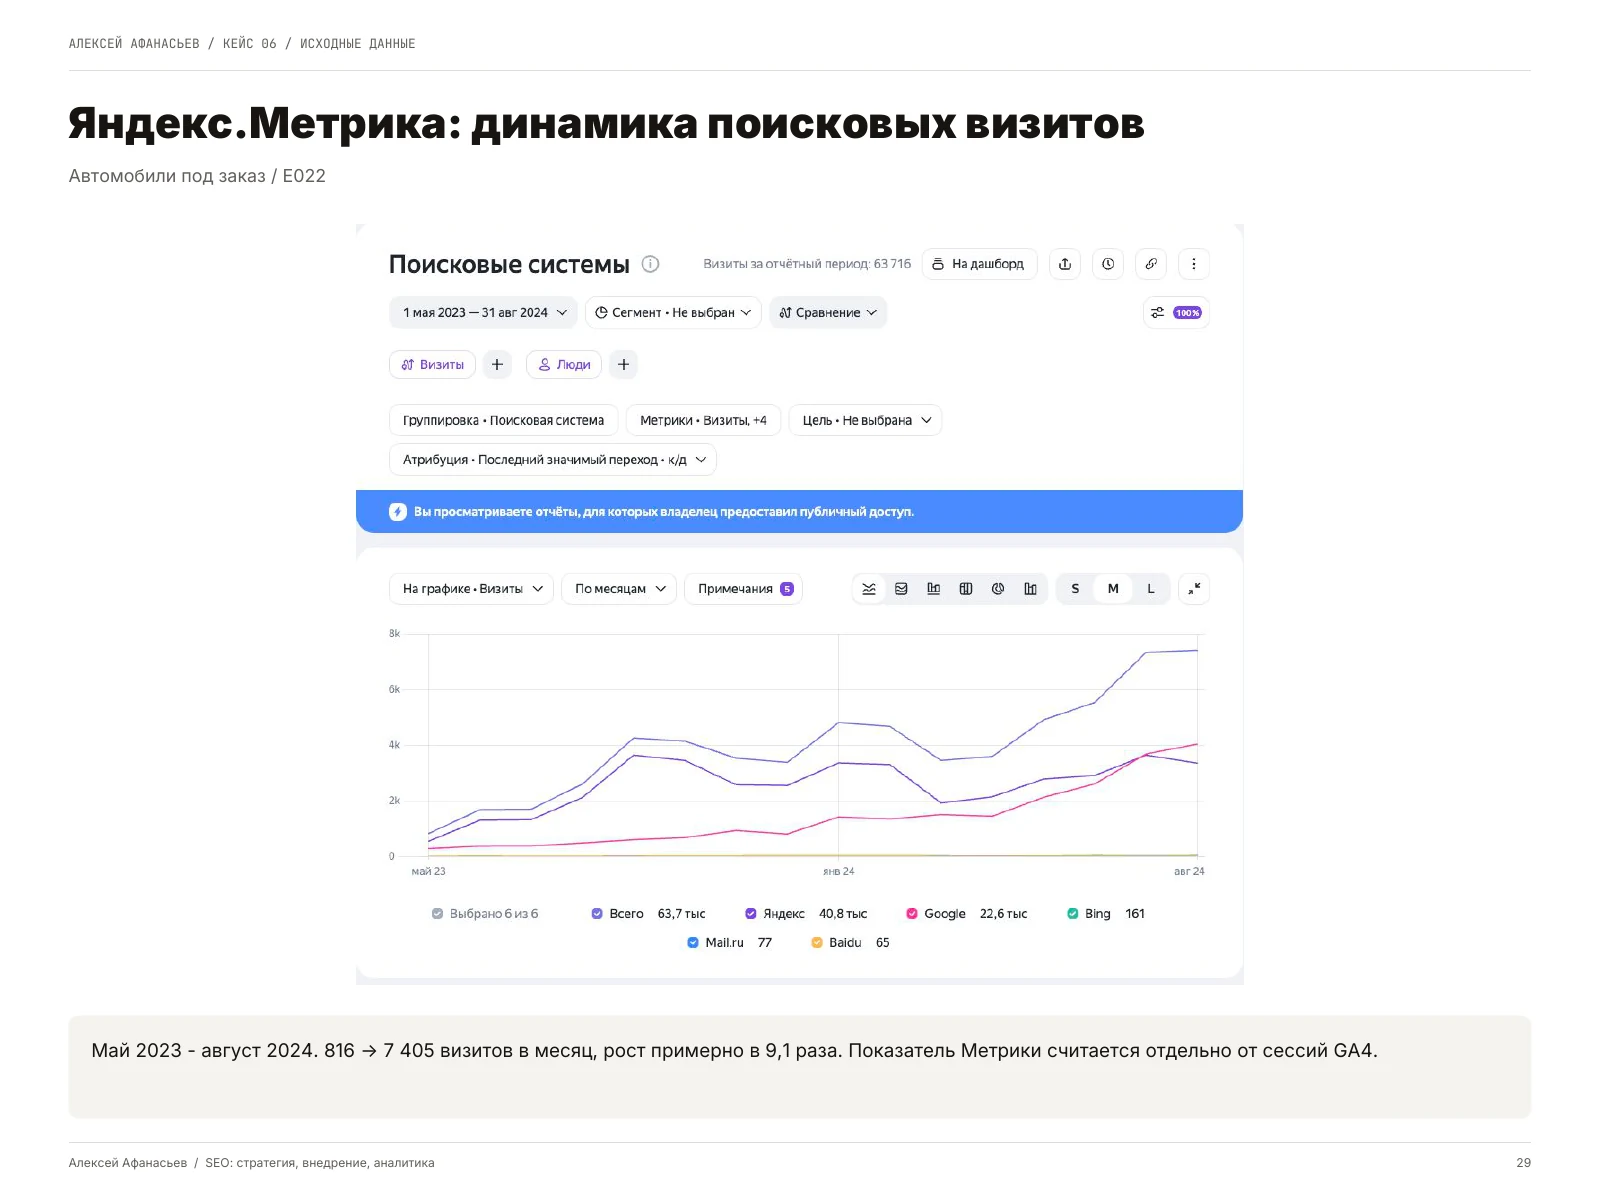The image size is (1600, 1200).
Task: Click the Люди segment button
Action: click(x=564, y=365)
